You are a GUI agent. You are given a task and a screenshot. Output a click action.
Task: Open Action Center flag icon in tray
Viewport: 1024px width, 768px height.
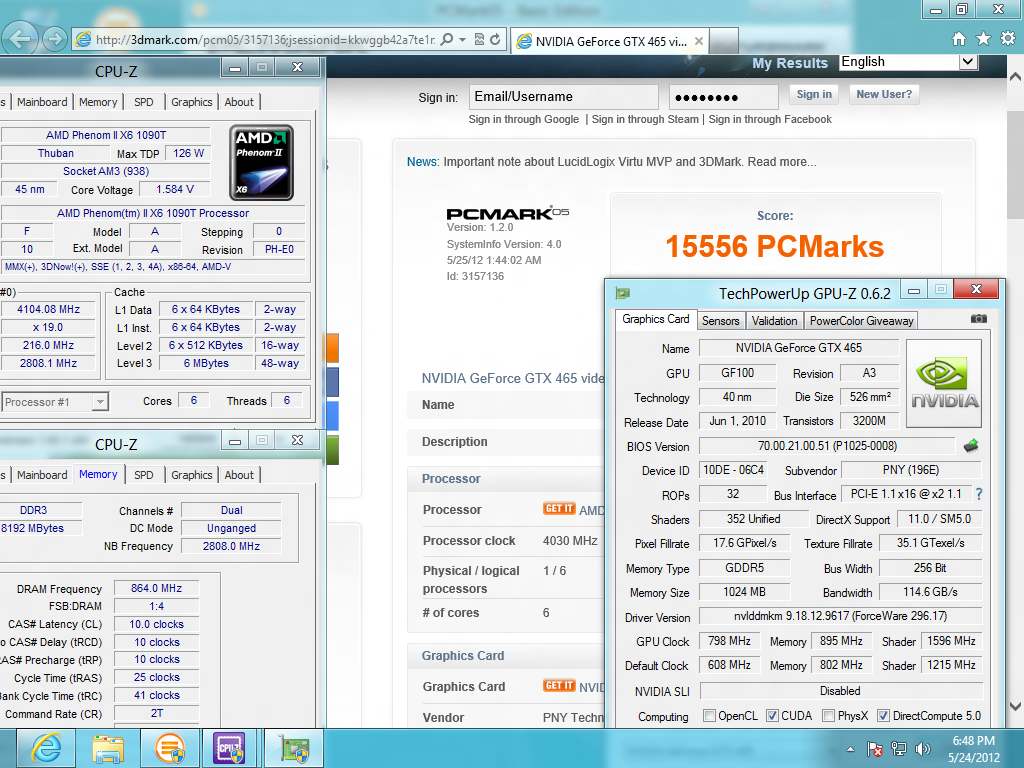(874, 749)
